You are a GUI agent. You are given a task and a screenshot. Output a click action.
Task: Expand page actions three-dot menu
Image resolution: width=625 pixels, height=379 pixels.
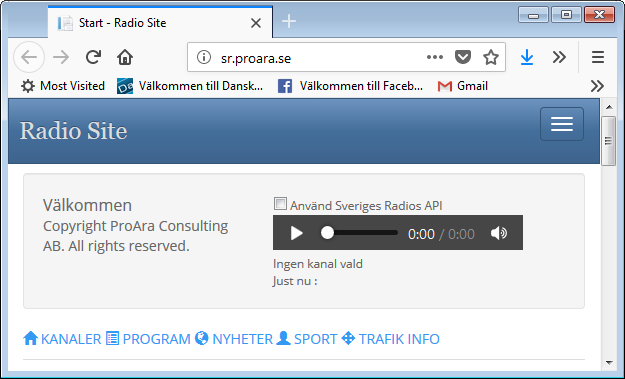[x=434, y=57]
